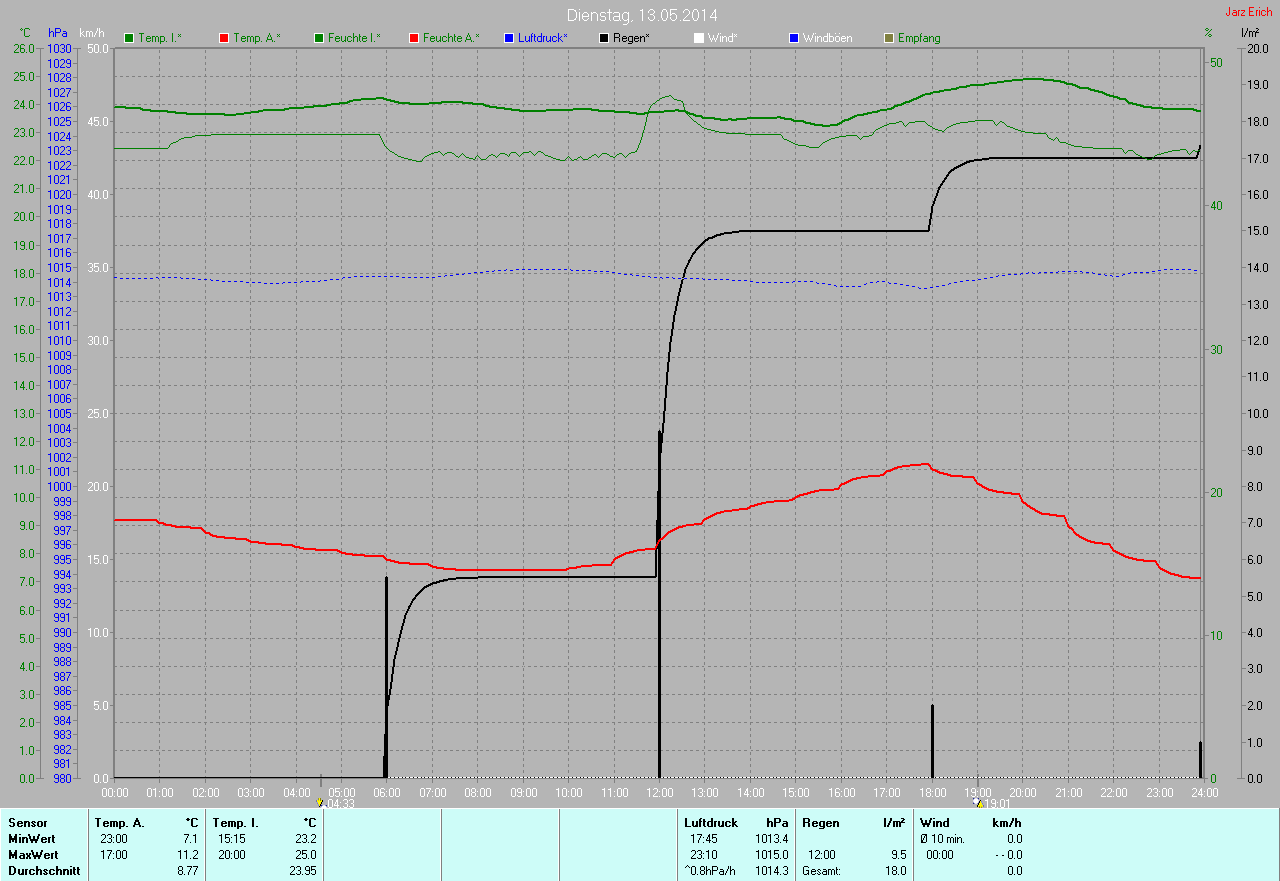Viewport: 1280px width, 881px height.
Task: Click the l/m² axis unit label
Action: 1249,33
